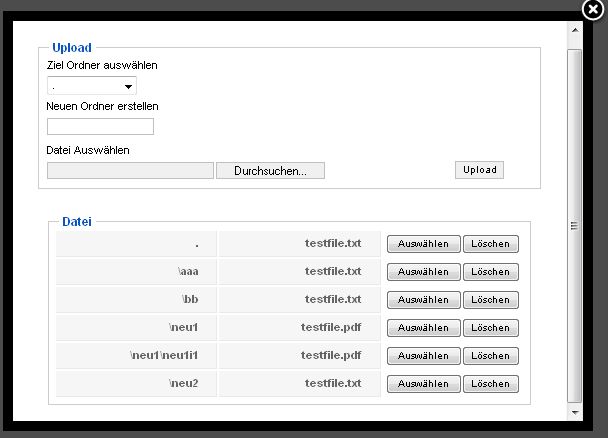Choose Auswählen for the \aaa folder file
The image size is (608, 438).
coord(423,272)
